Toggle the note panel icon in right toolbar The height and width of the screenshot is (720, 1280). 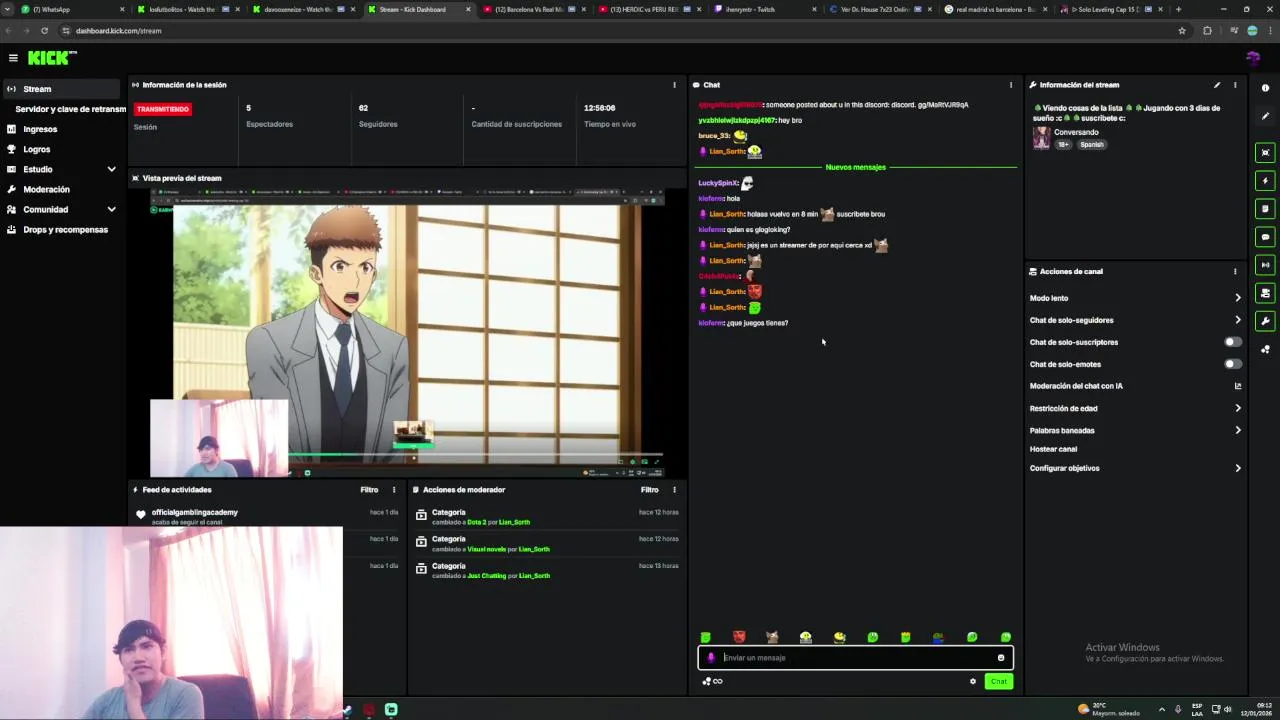pyautogui.click(x=1265, y=209)
